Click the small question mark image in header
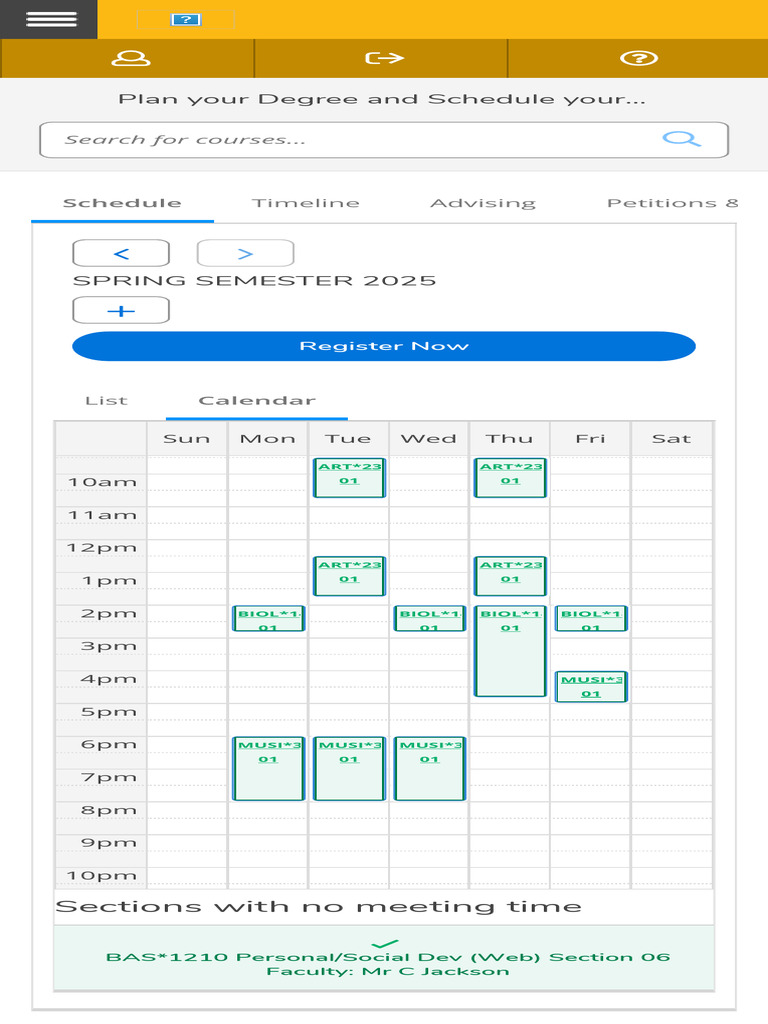 point(185,20)
